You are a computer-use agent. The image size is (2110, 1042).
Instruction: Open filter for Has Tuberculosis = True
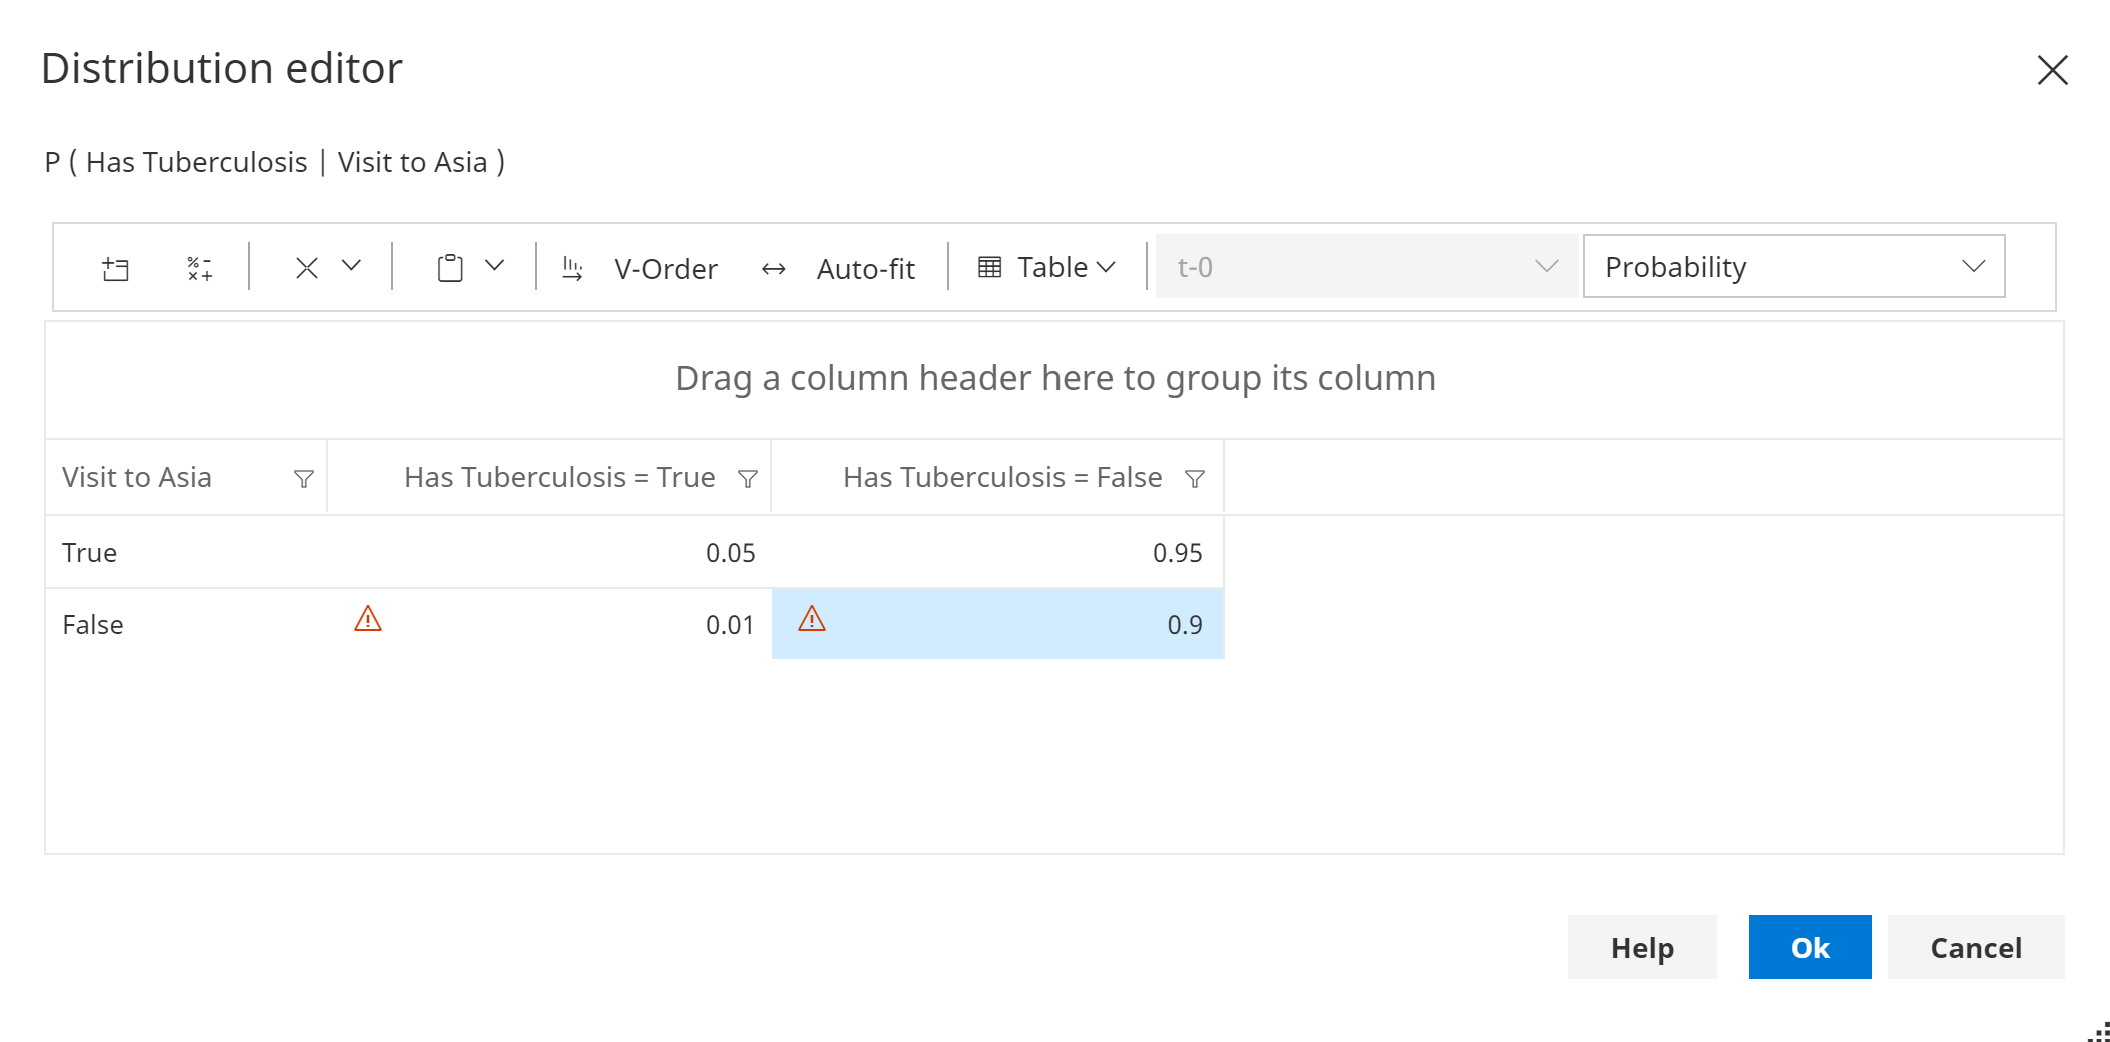click(x=747, y=479)
